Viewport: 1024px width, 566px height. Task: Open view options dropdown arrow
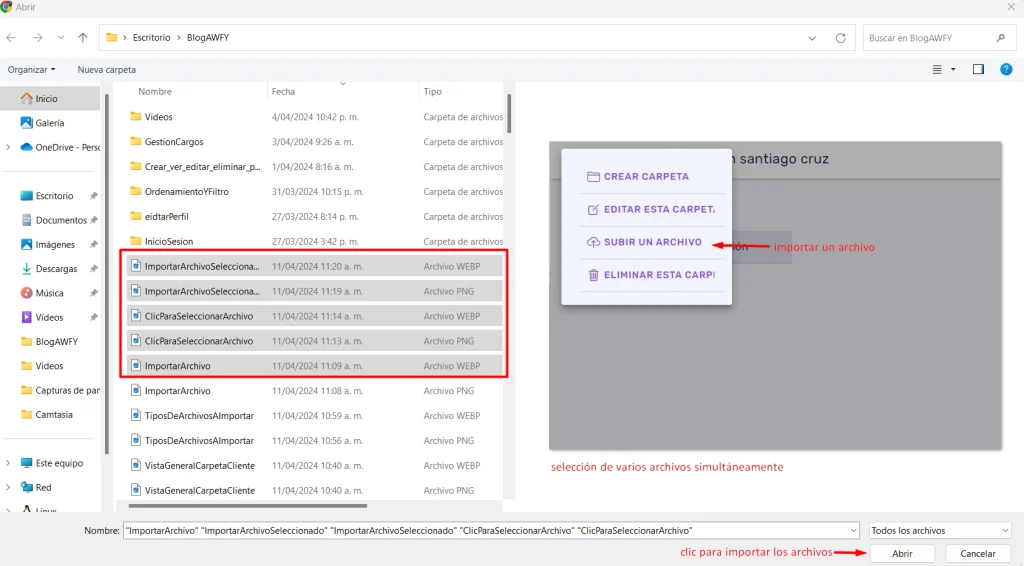click(x=953, y=69)
